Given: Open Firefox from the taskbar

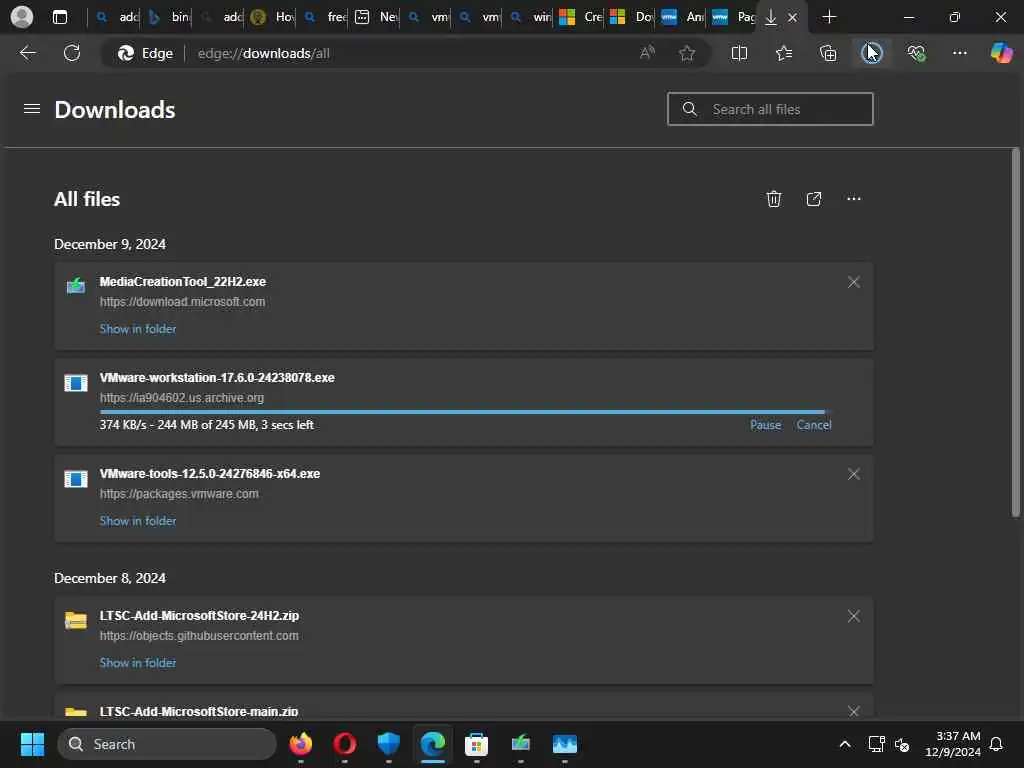Looking at the screenshot, I should coord(300,744).
